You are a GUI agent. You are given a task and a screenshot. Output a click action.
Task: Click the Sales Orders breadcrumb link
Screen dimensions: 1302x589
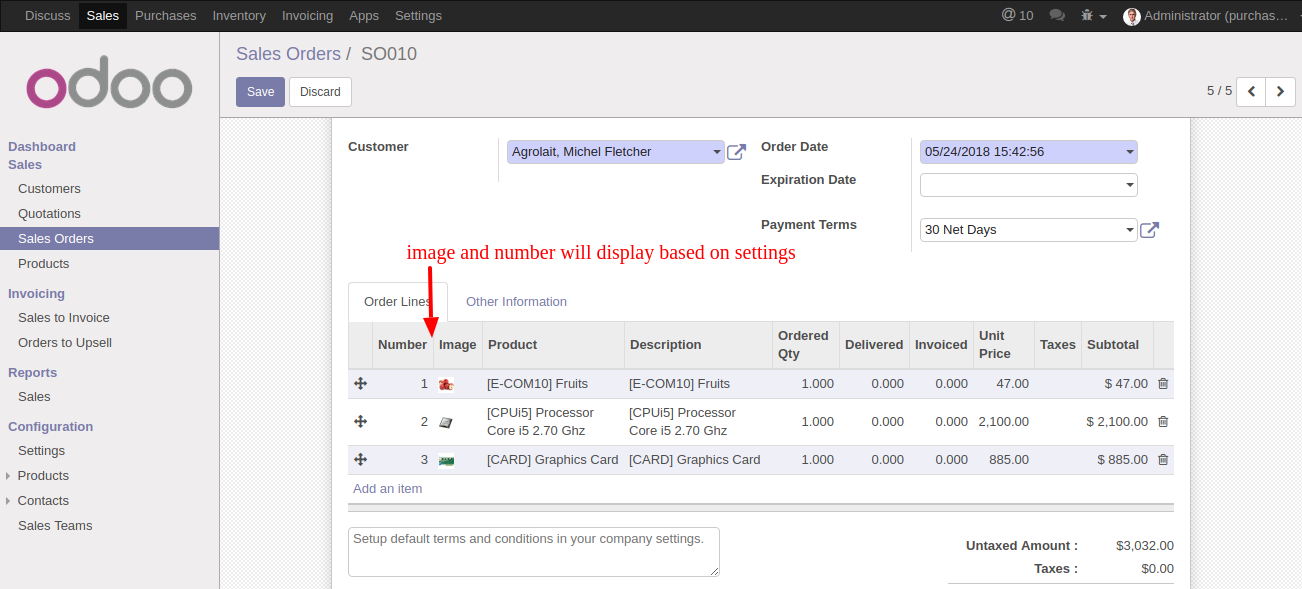(288, 54)
